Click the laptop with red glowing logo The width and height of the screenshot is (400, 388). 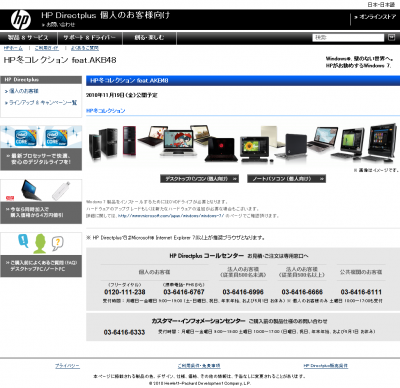coord(221,149)
